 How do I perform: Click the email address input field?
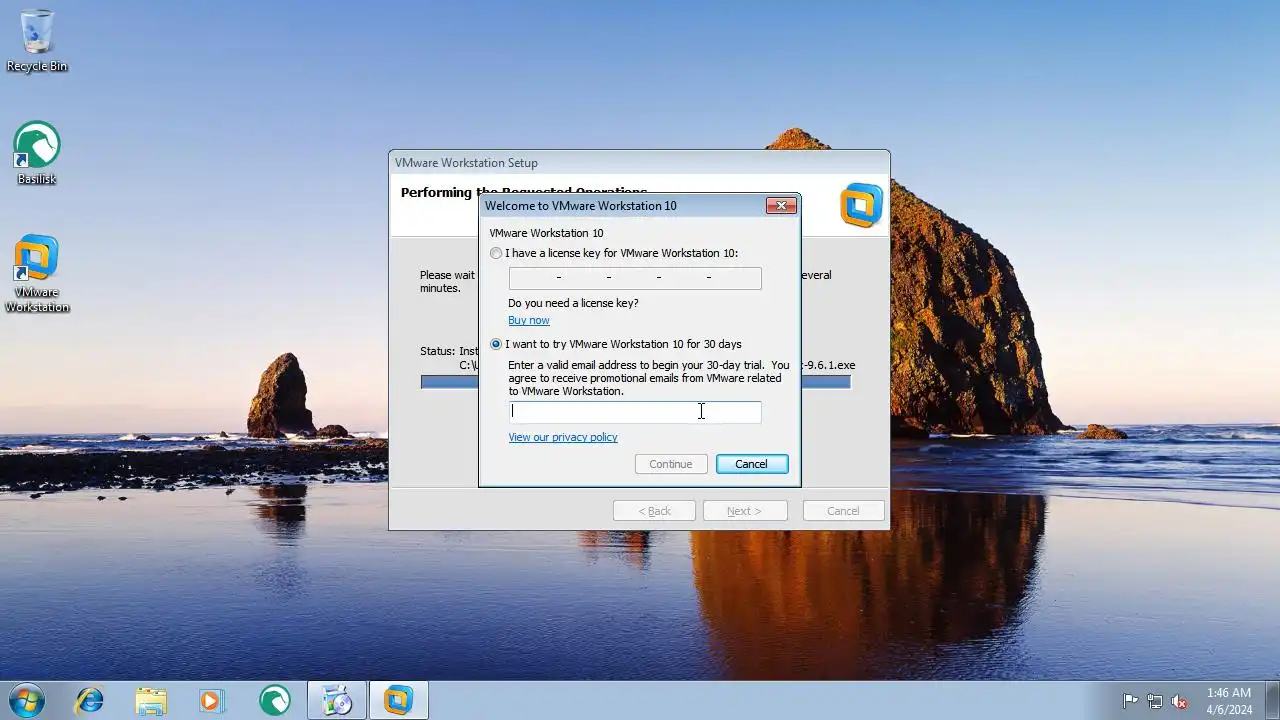[635, 412]
